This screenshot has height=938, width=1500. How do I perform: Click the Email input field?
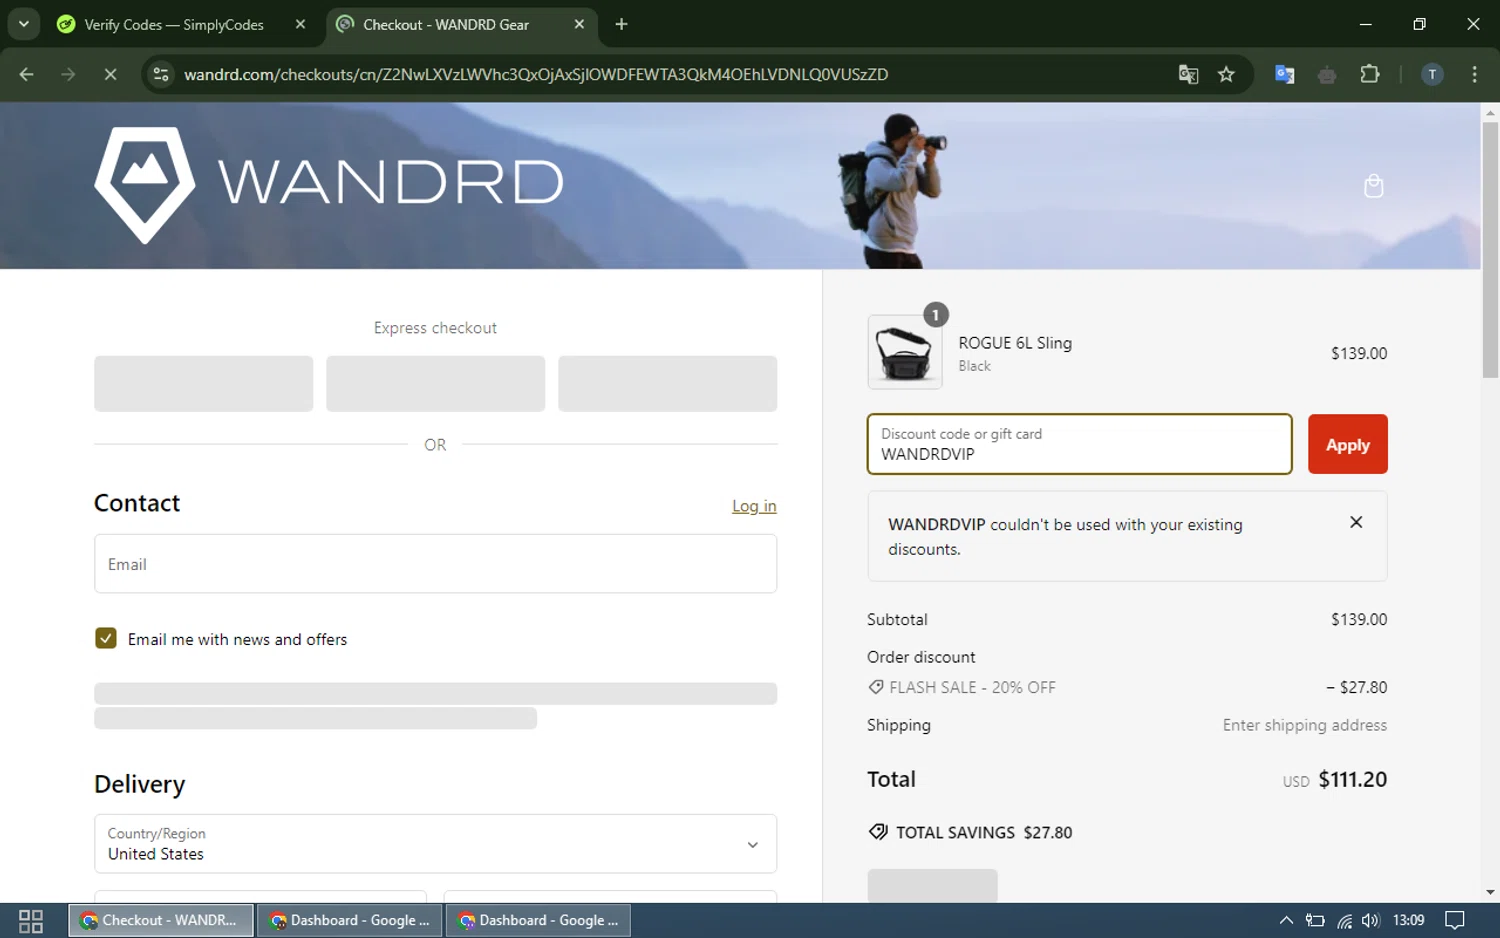(x=435, y=564)
